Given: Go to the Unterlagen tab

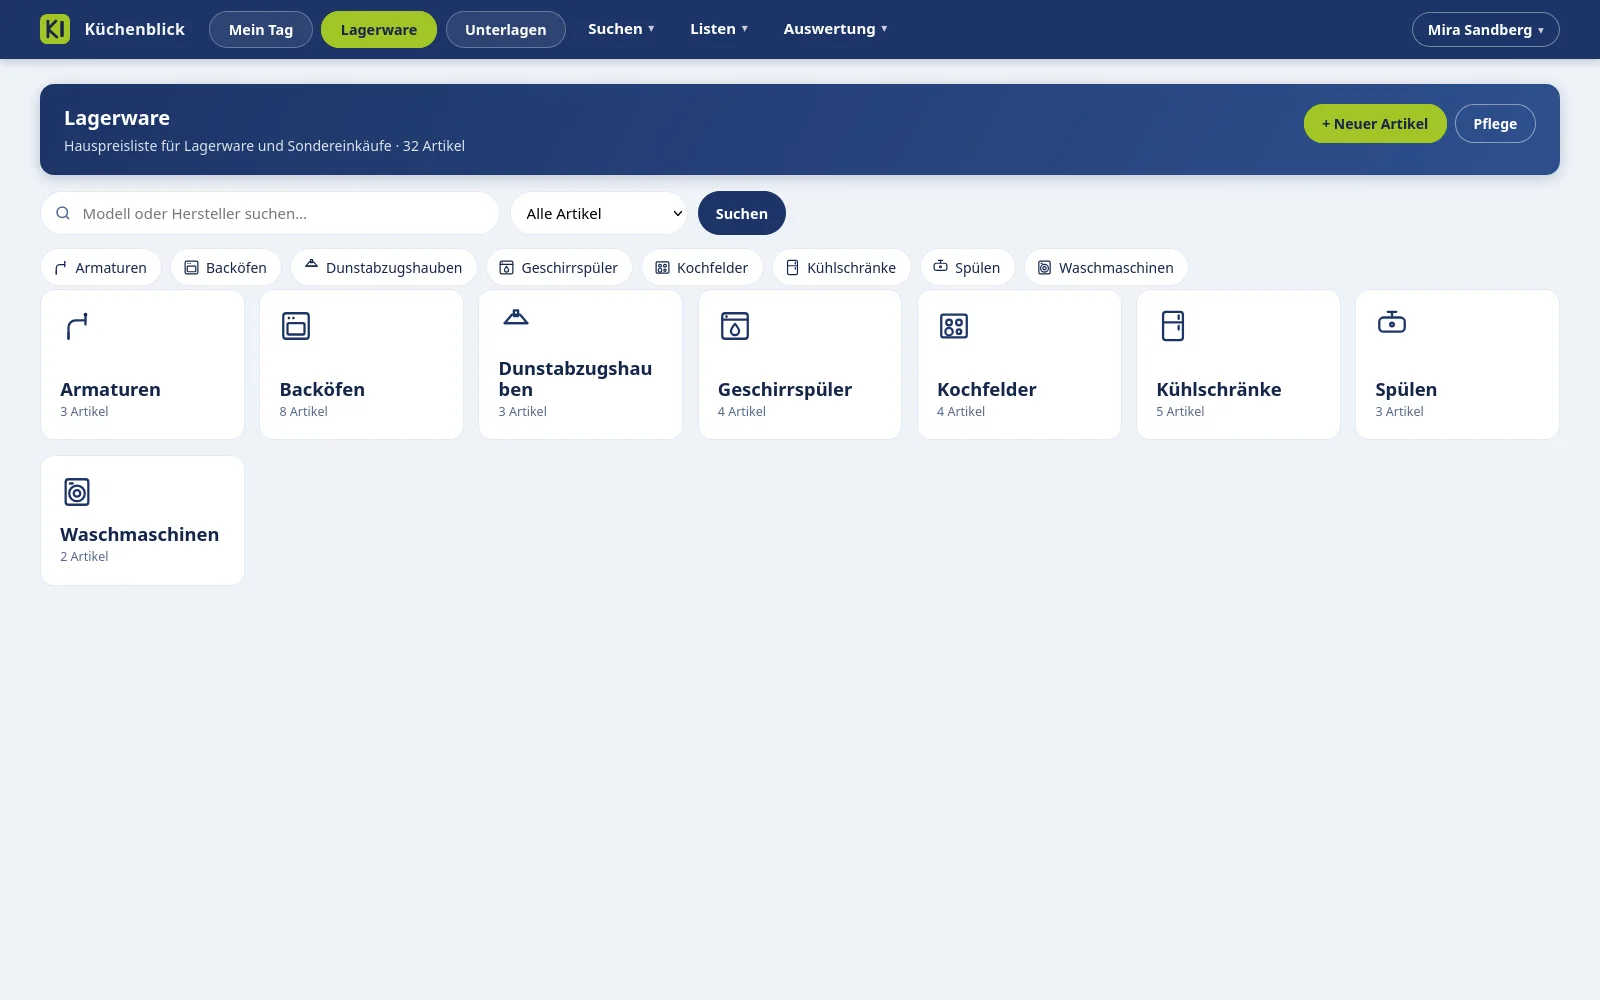Looking at the screenshot, I should pos(506,30).
